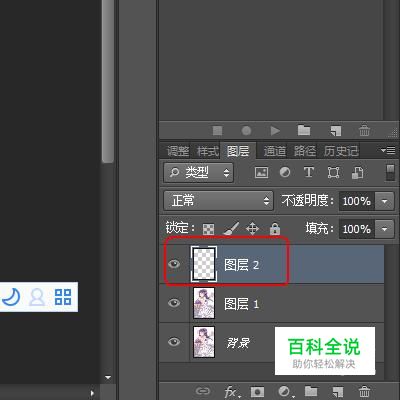Select the 图层 tab
The width and height of the screenshot is (400, 400).
point(238,151)
